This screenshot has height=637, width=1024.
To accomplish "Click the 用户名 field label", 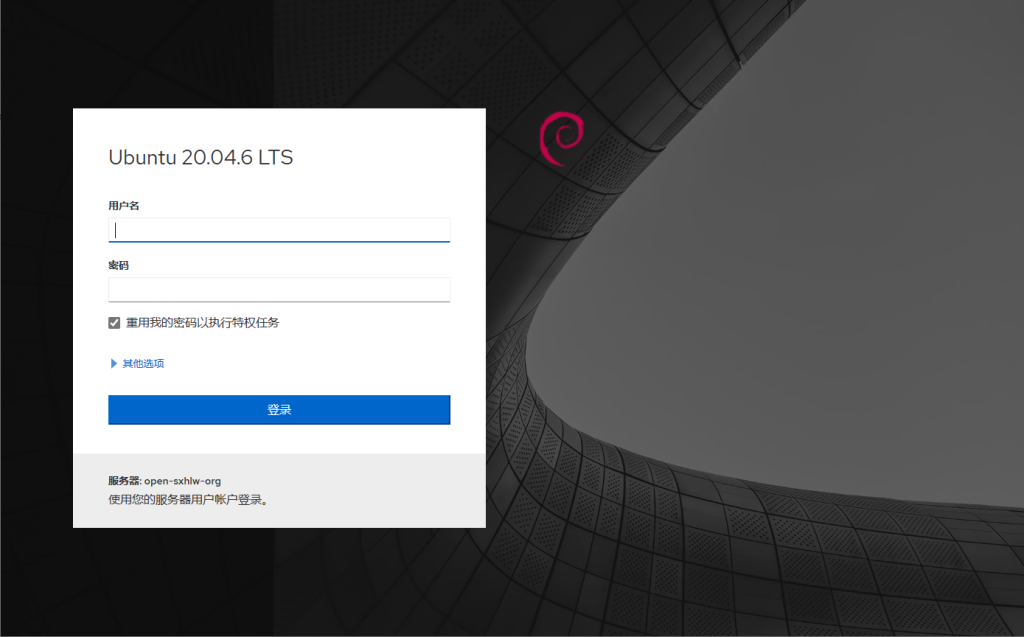I will coord(123,205).
